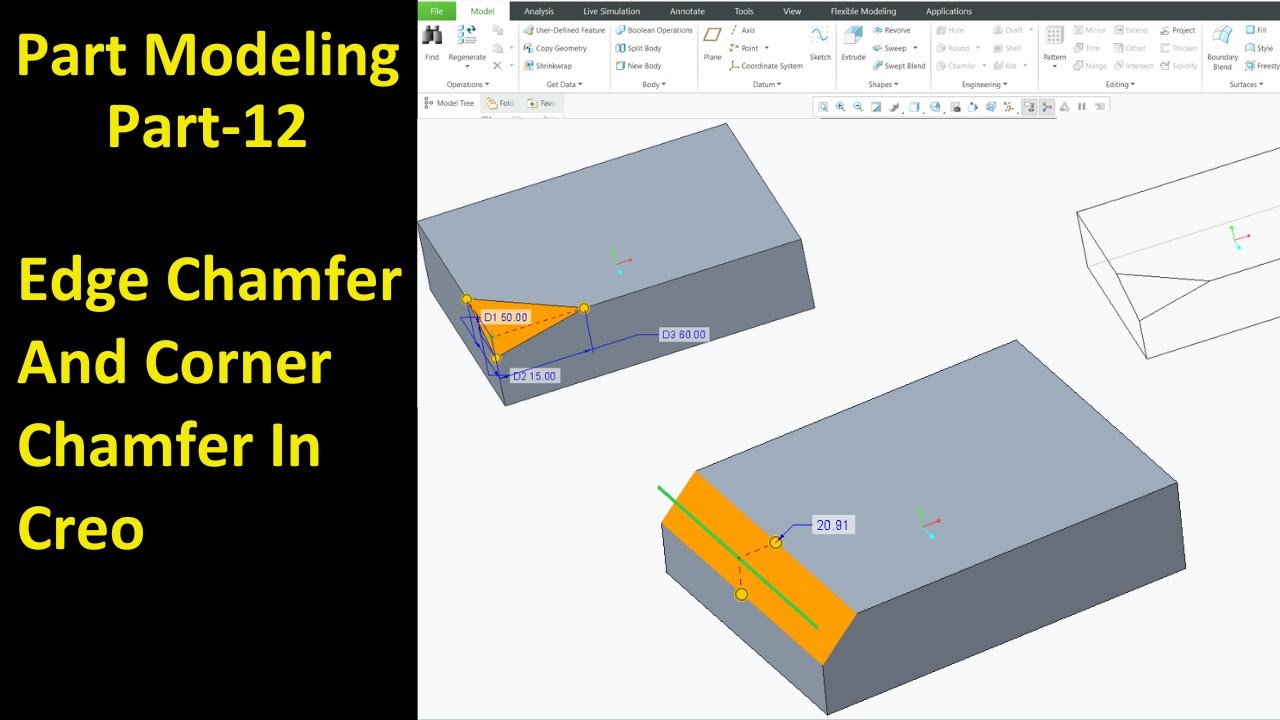Screen dimensions: 1280x720
Task: Open the View Manager icon
Action: 955,106
